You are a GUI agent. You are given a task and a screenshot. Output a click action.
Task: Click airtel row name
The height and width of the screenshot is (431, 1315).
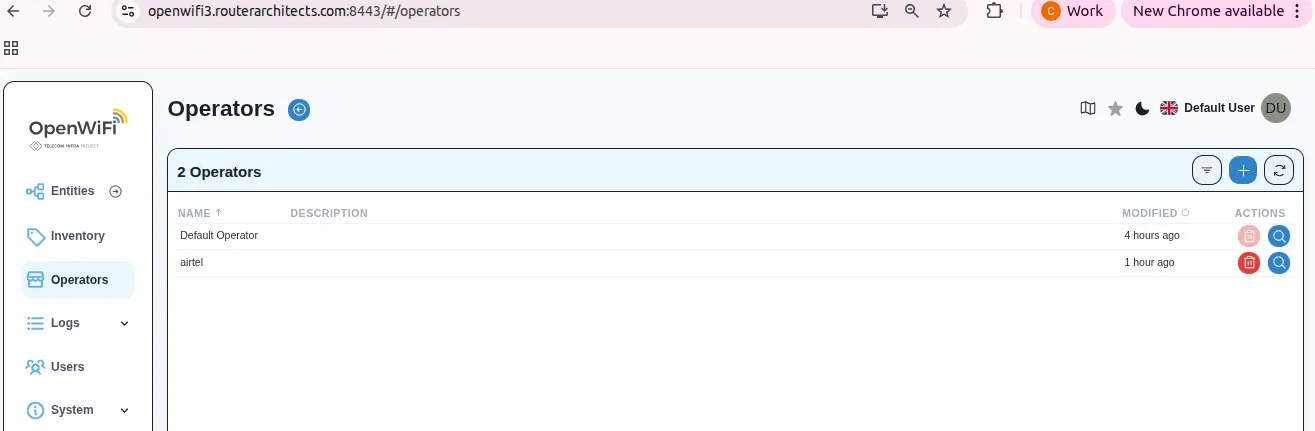pyautogui.click(x=192, y=262)
